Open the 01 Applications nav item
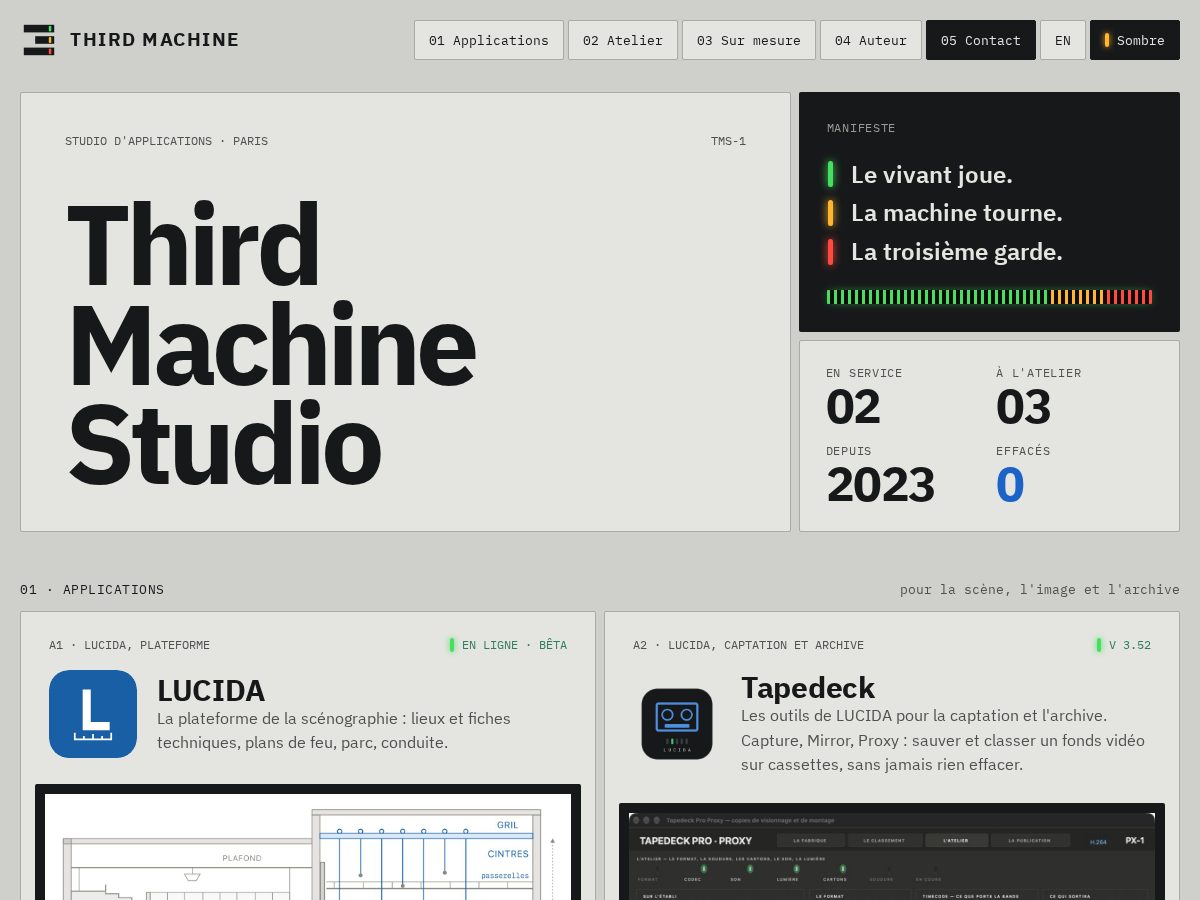Viewport: 1200px width, 900px height. (489, 40)
